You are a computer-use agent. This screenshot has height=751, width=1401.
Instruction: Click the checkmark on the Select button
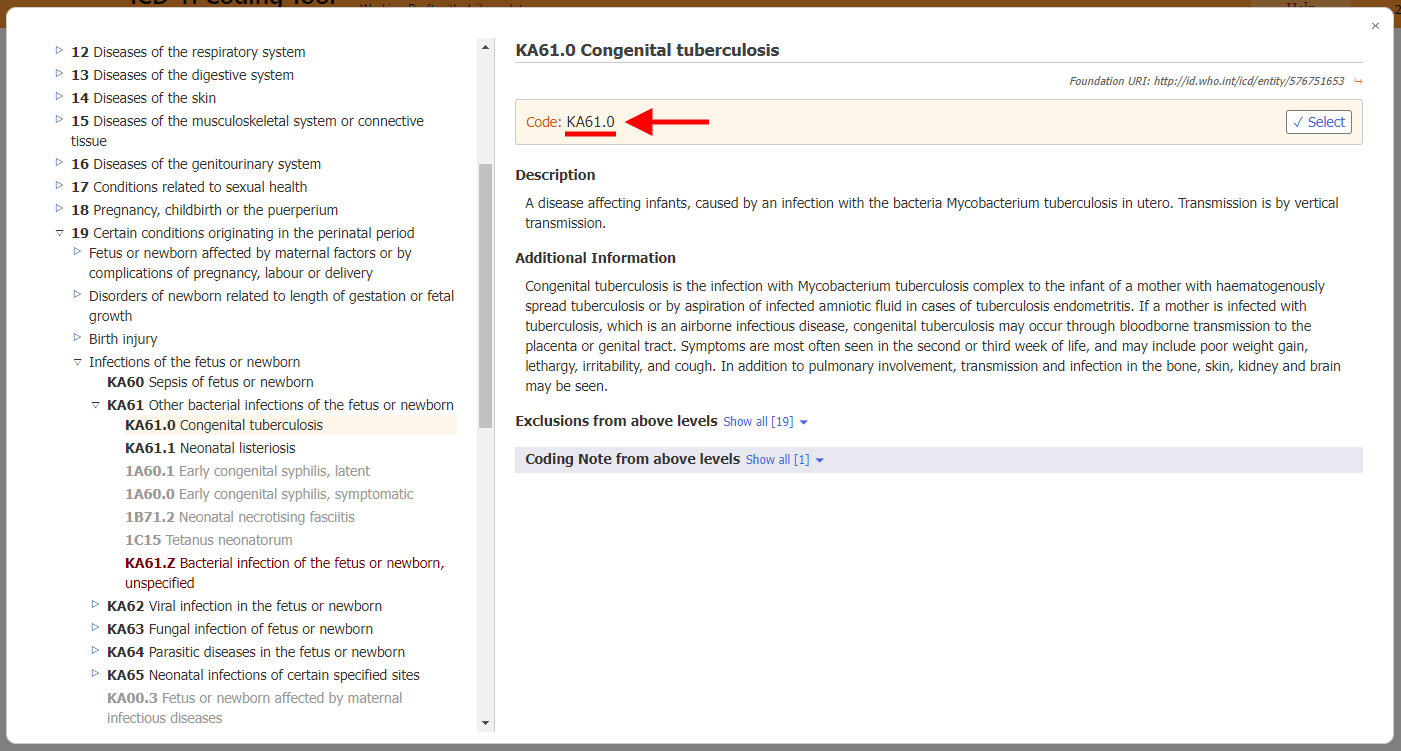pyautogui.click(x=1298, y=121)
